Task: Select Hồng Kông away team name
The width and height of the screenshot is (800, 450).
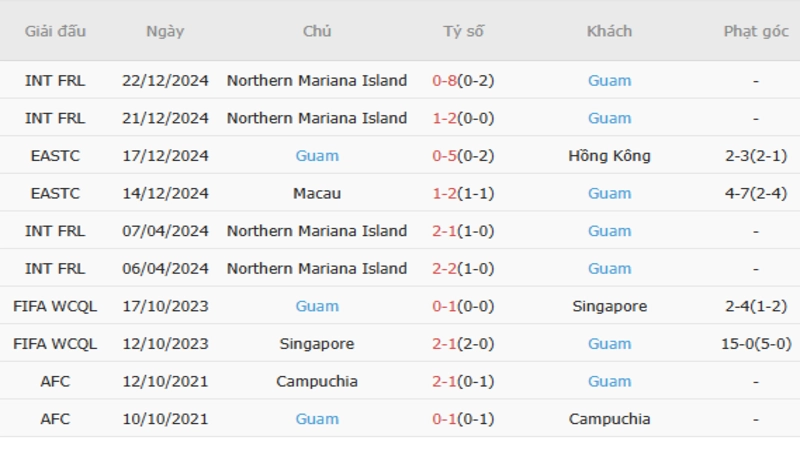Action: coord(609,156)
